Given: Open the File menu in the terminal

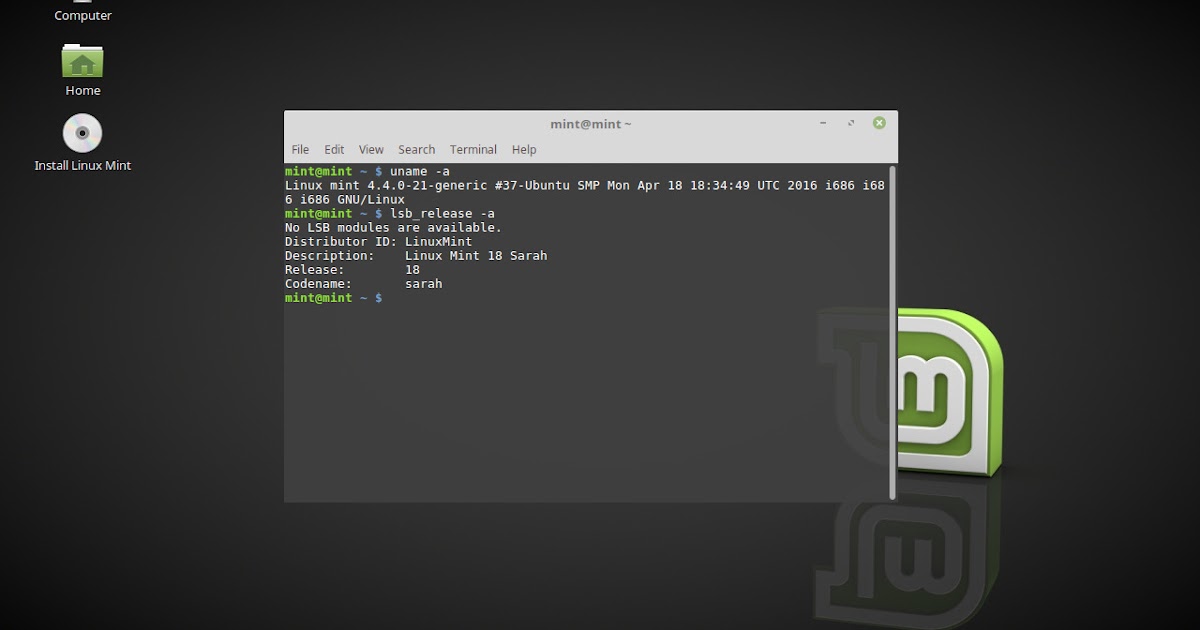Looking at the screenshot, I should point(300,149).
